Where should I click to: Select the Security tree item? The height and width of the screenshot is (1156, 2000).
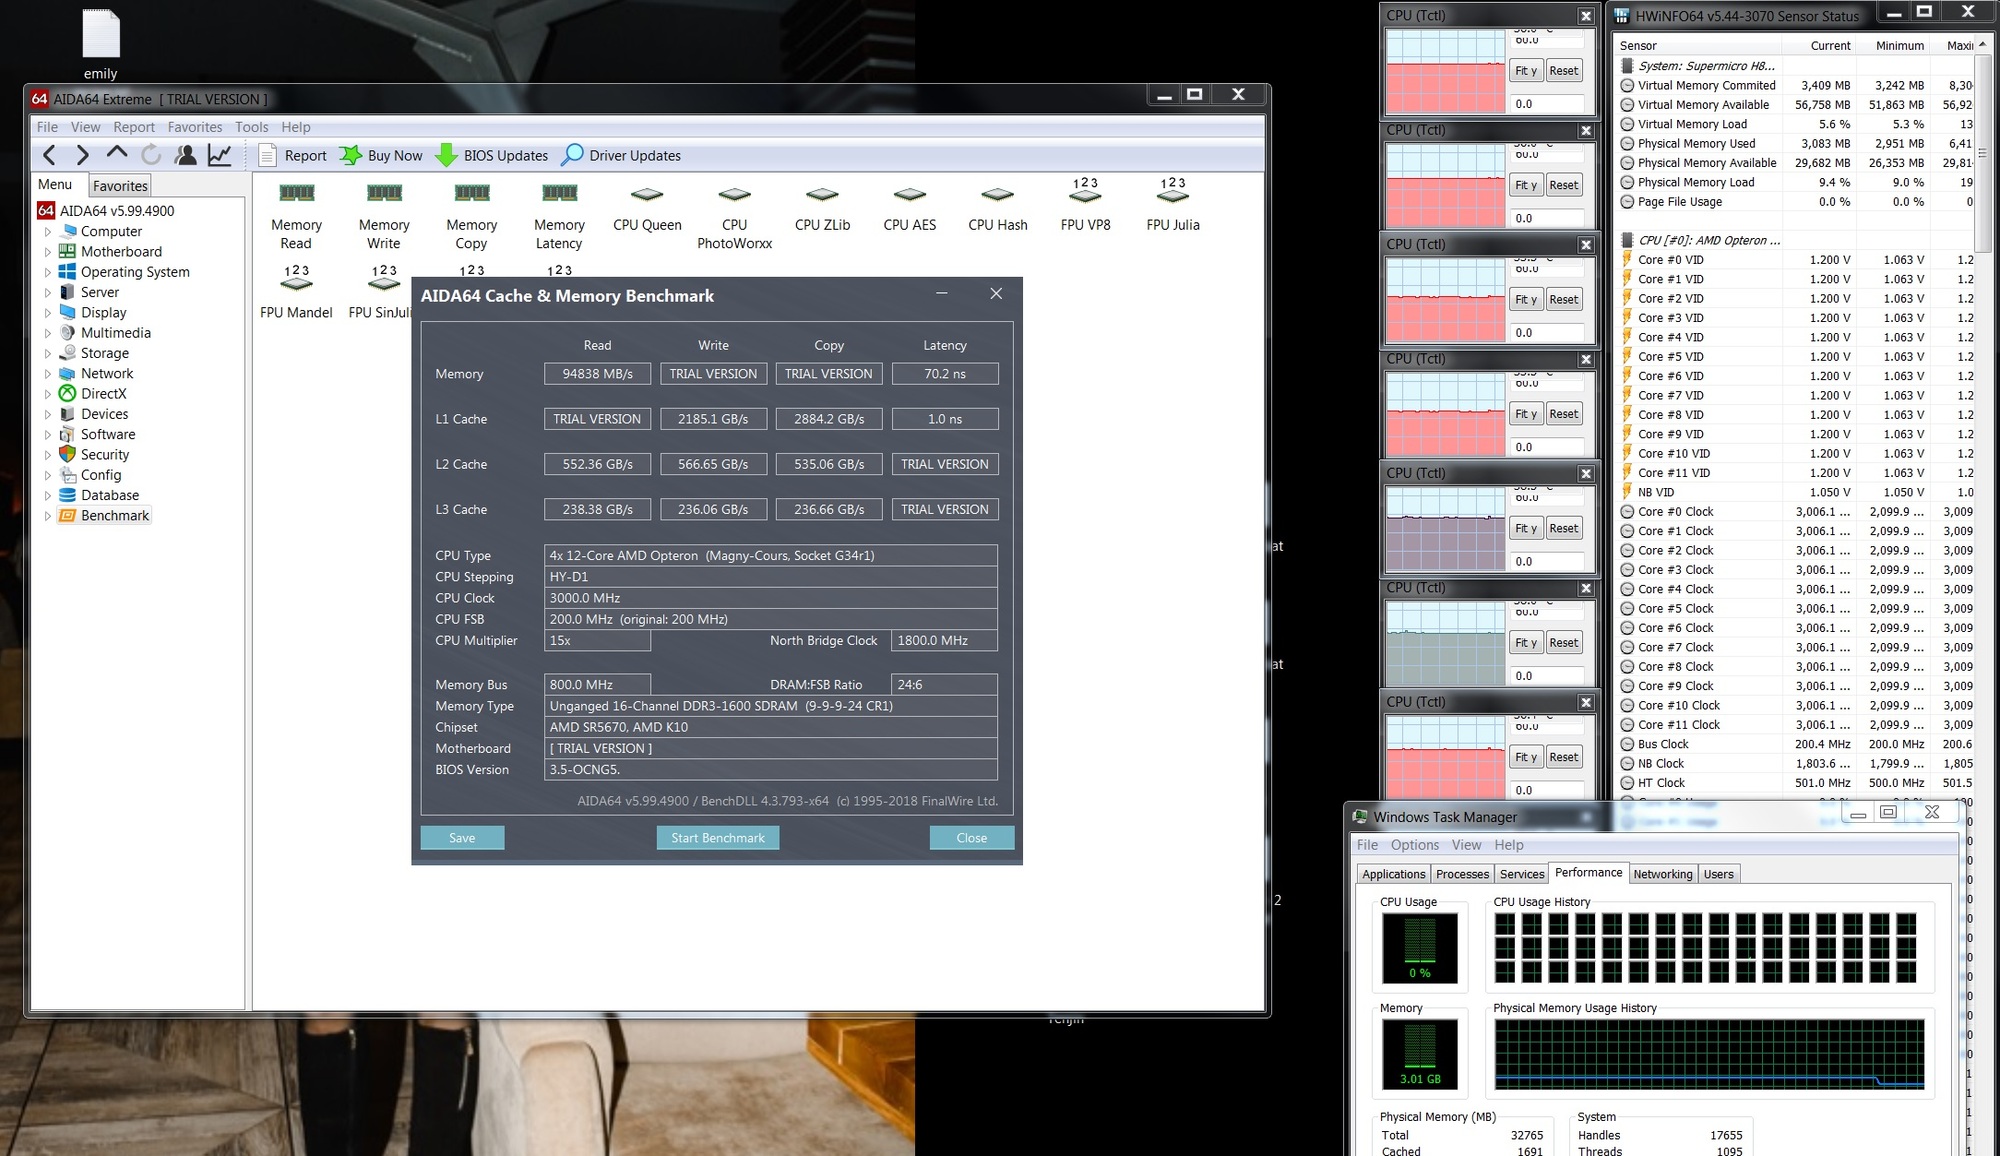pyautogui.click(x=104, y=454)
